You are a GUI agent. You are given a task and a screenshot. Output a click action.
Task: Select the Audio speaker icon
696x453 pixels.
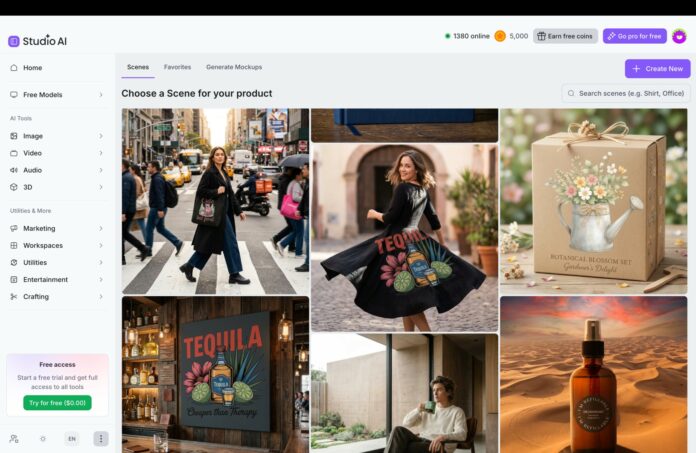[14, 170]
